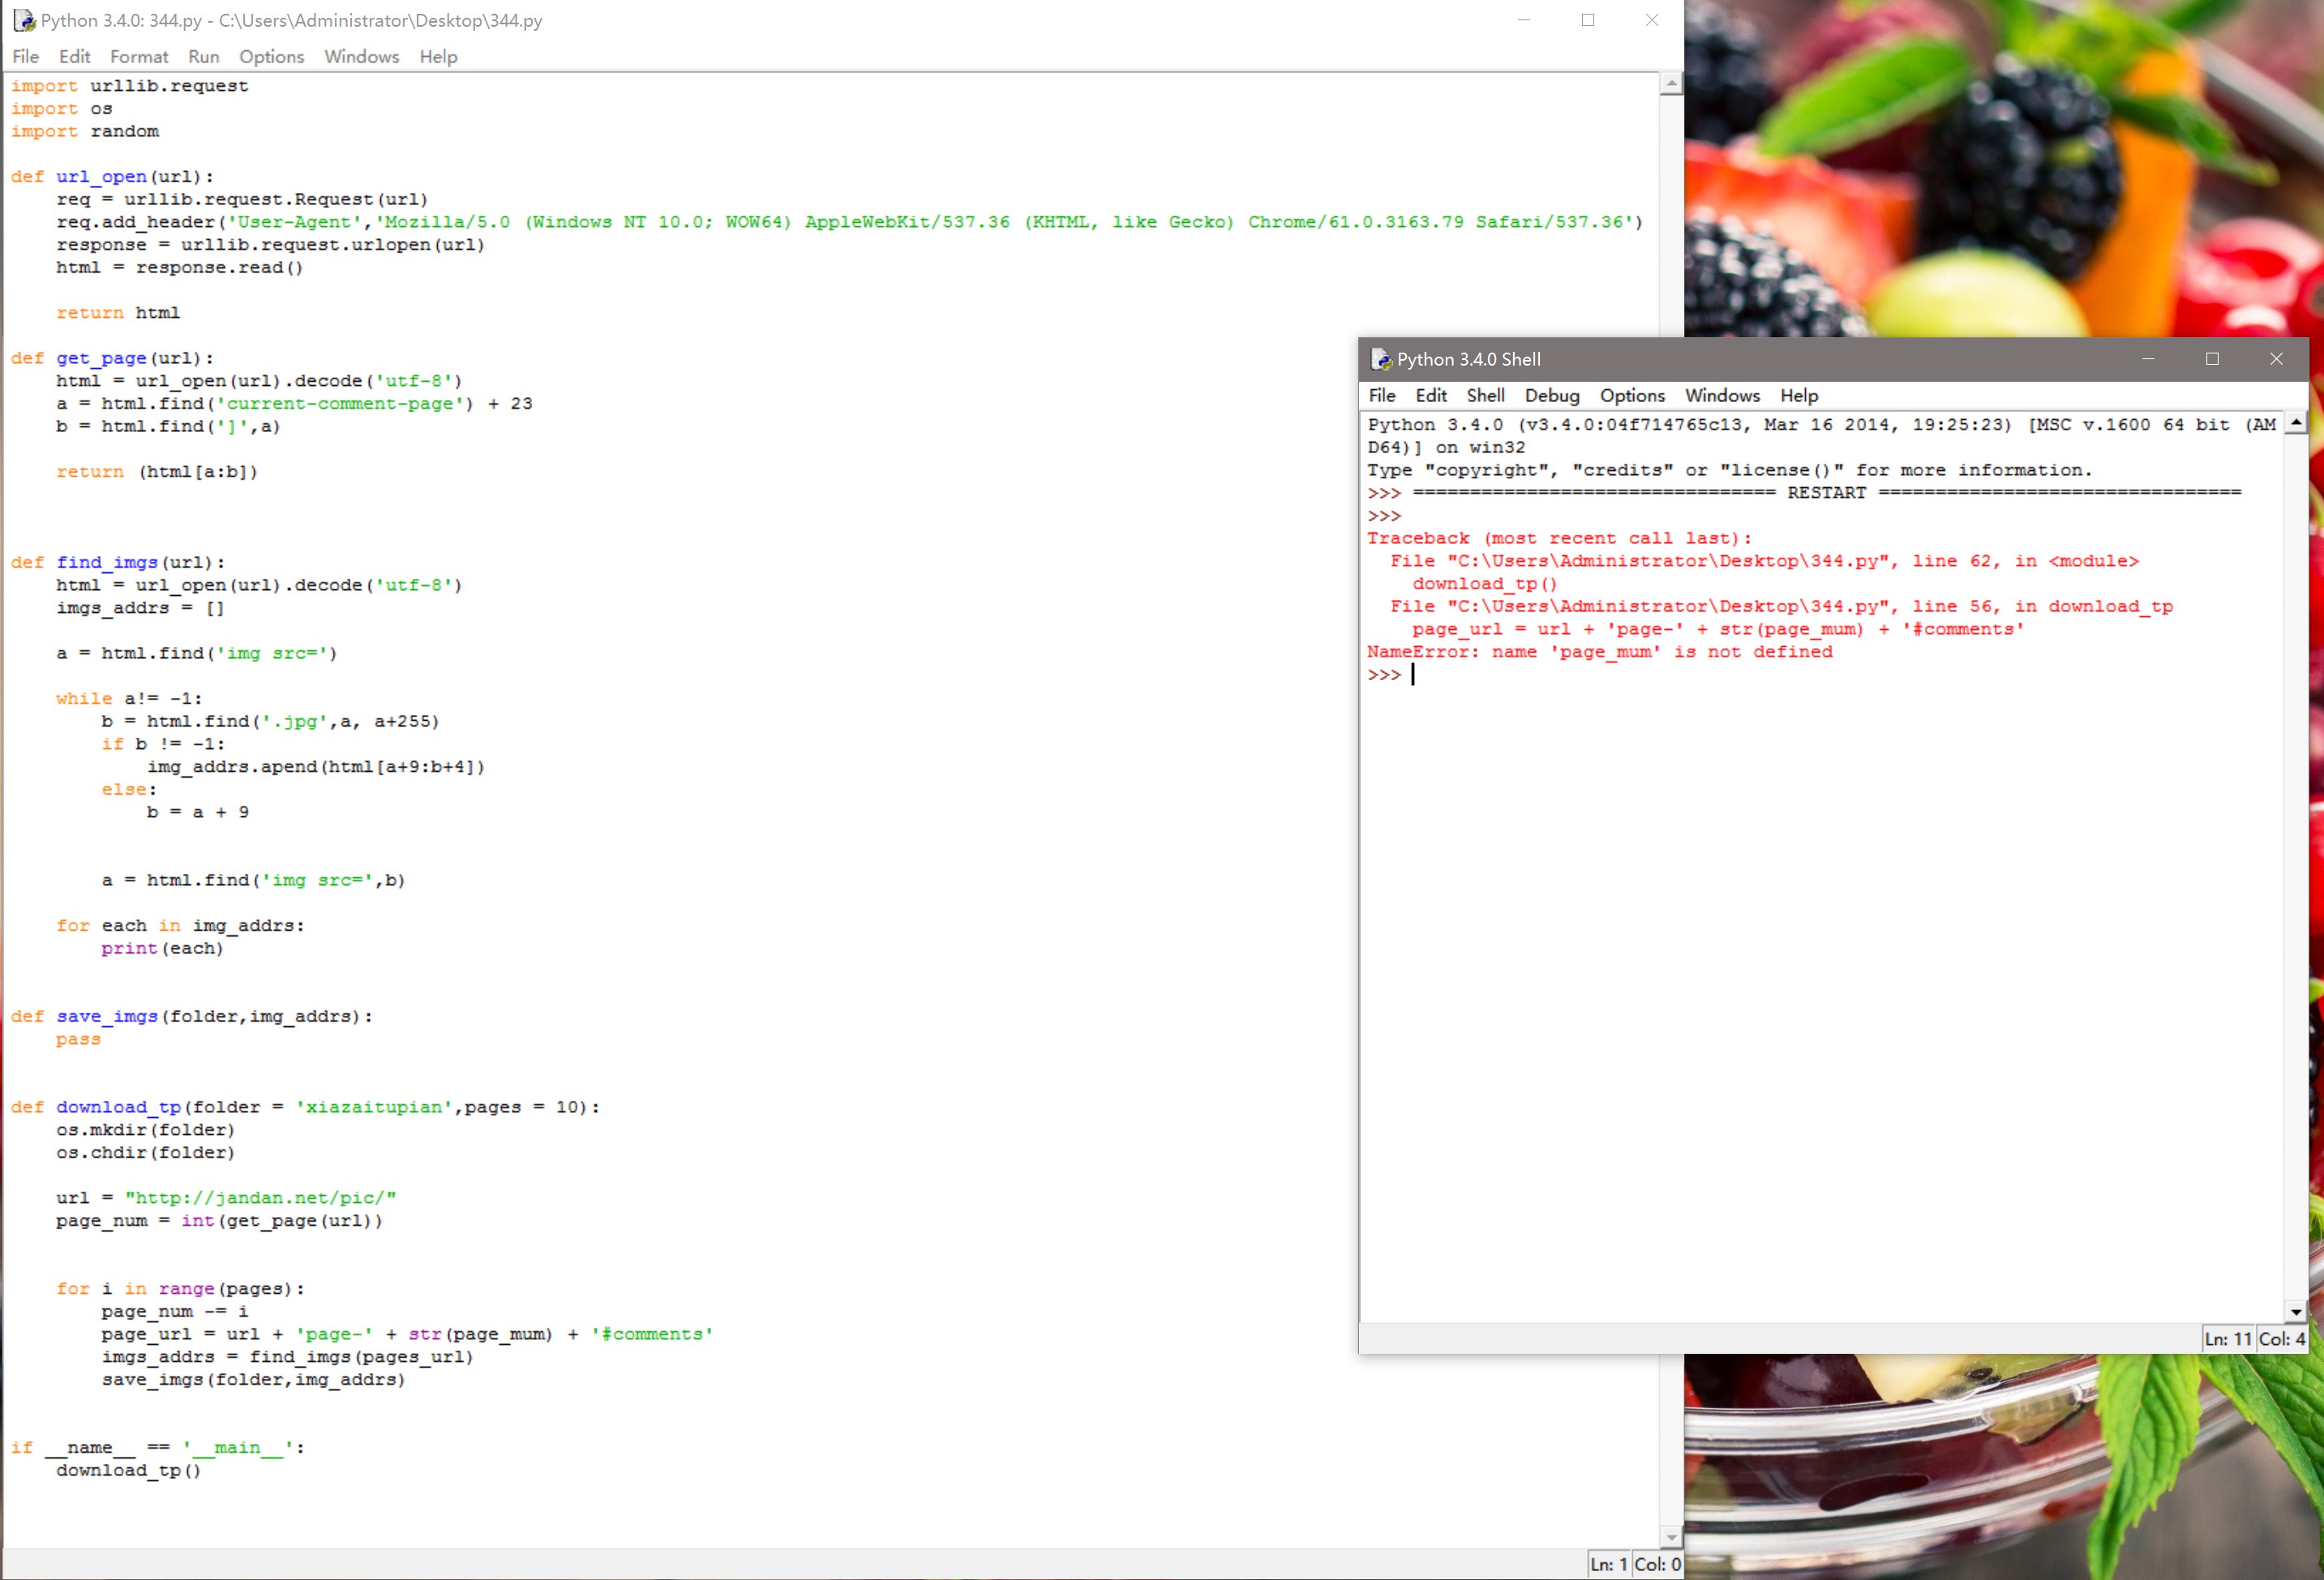Screen dimensions: 2324x1580
Task: Open the Windows menu in Shell
Action: (x=1722, y=396)
